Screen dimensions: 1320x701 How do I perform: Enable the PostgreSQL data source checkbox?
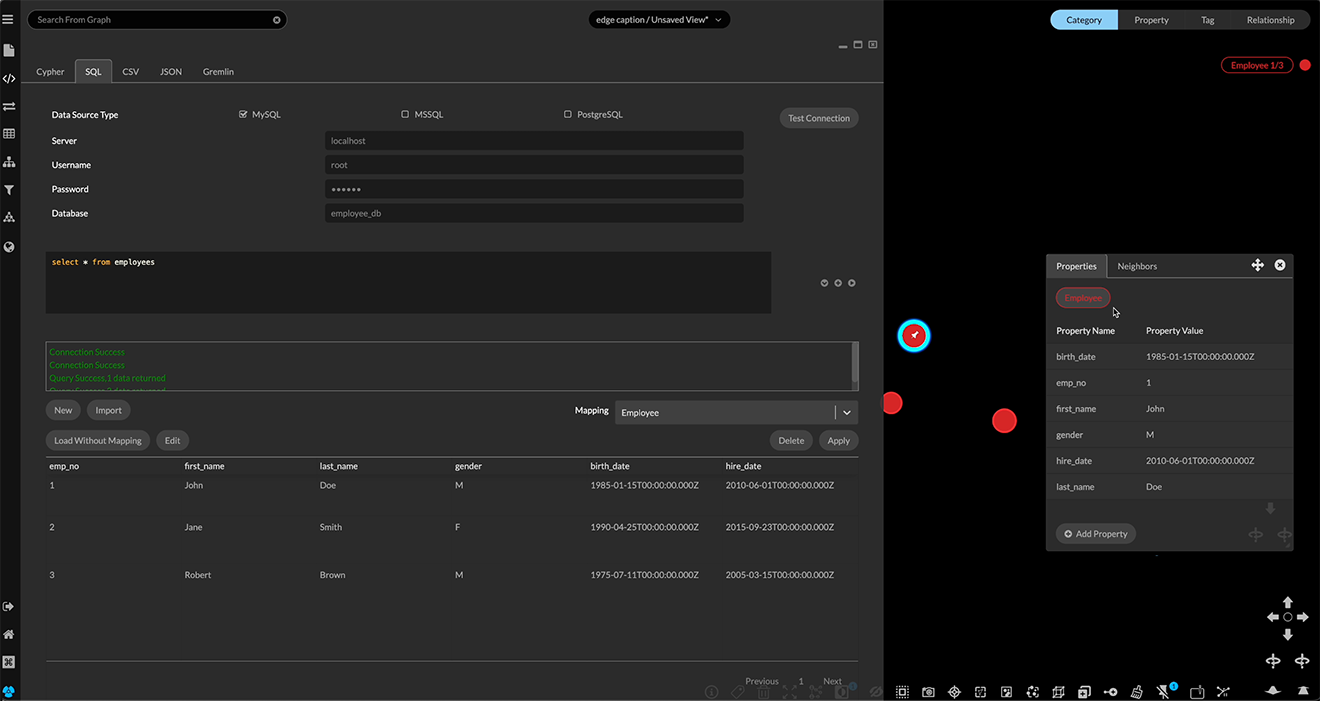567,114
